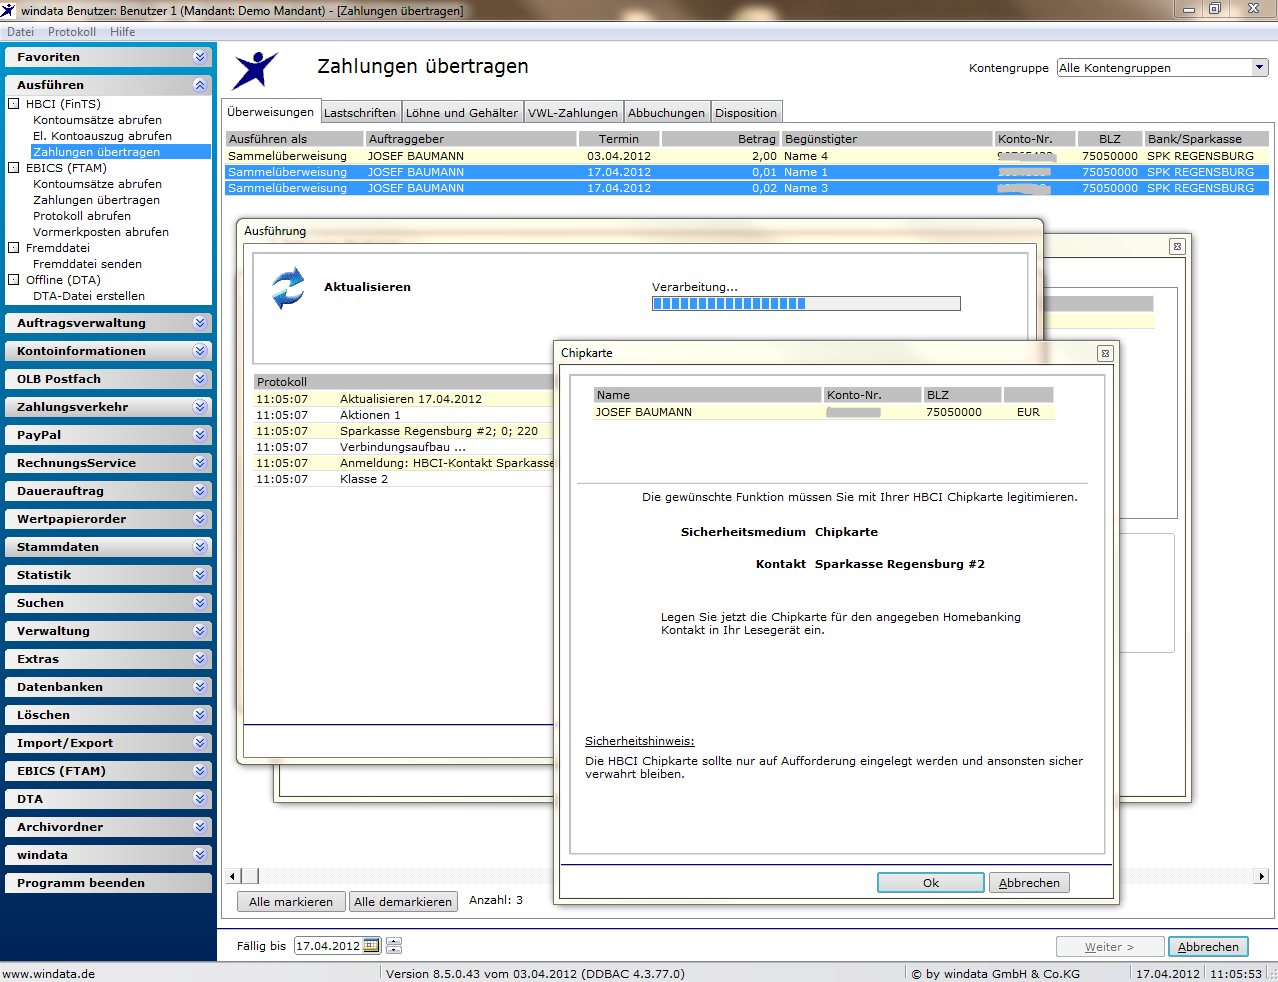Expand the Statistik section chevron icon
This screenshot has width=1278, height=982.
200,575
